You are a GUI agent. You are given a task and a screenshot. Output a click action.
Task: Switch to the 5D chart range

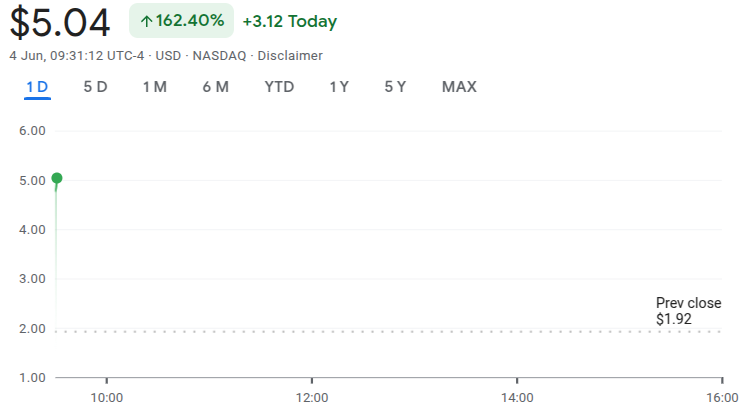95,87
